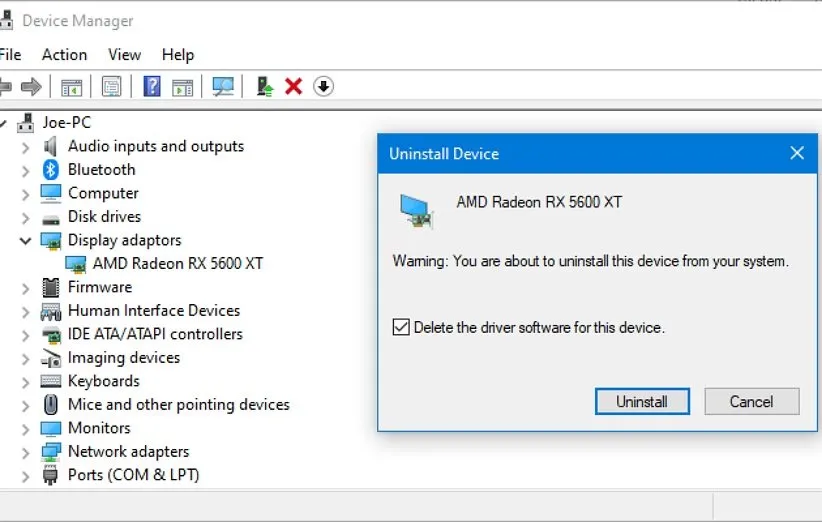Open the Action menu
Screen dimensions: 822x522
coord(64,55)
